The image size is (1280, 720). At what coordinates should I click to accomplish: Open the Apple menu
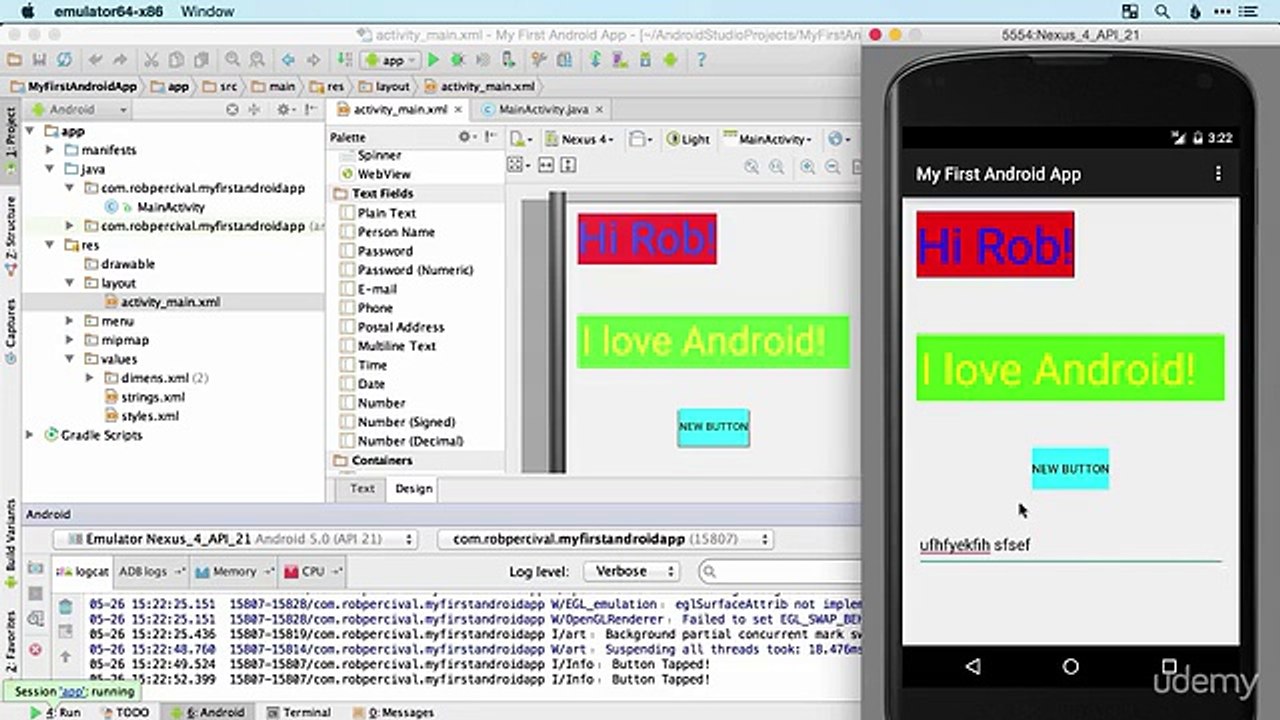[27, 12]
